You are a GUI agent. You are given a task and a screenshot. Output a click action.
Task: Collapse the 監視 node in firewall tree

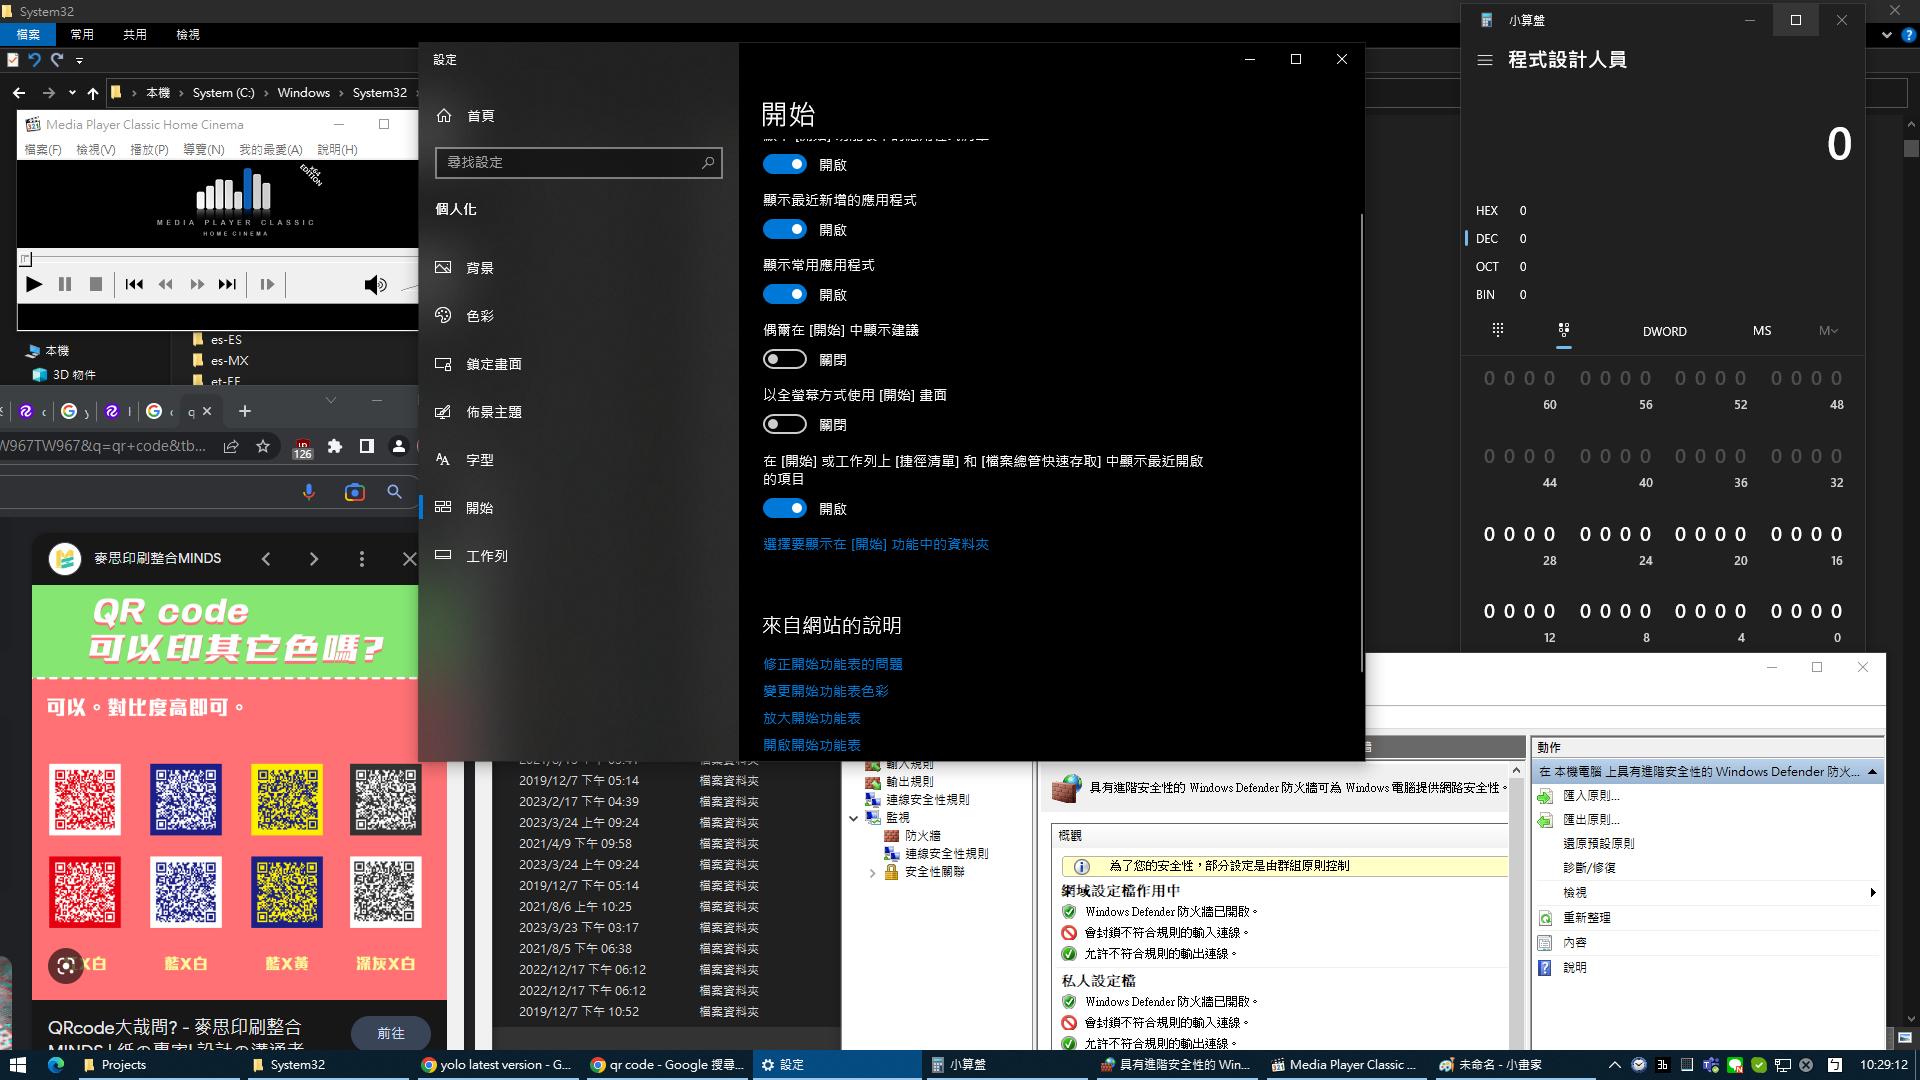pos(854,818)
